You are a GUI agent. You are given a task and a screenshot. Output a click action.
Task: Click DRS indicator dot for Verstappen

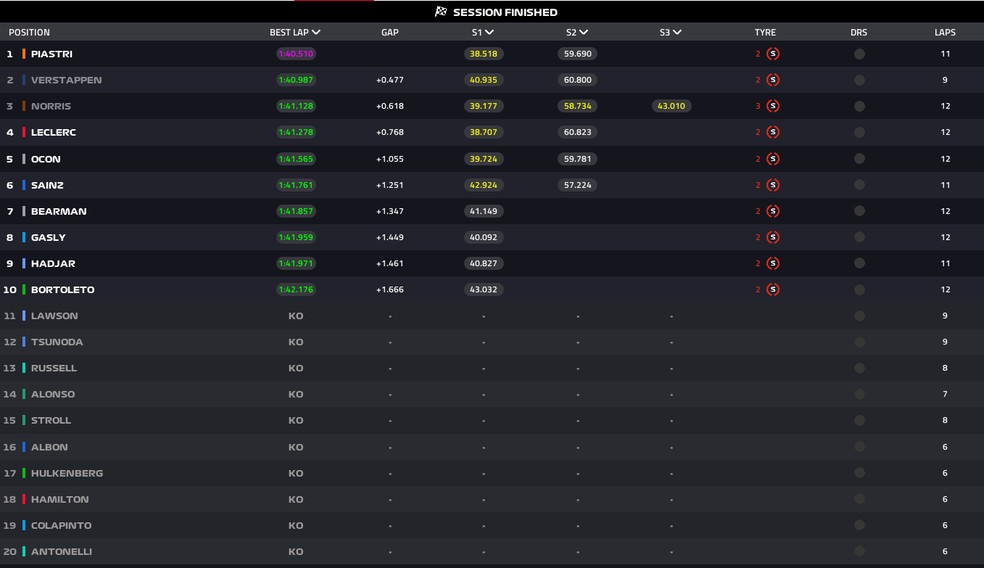860,80
